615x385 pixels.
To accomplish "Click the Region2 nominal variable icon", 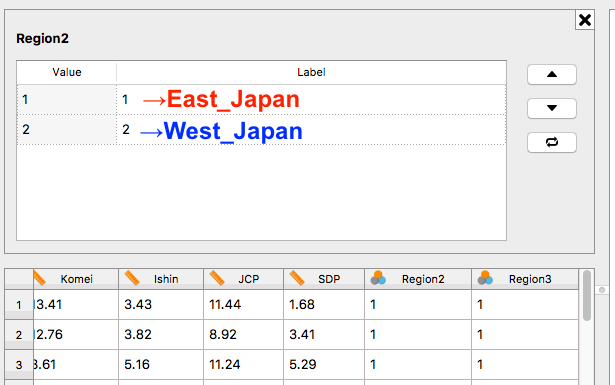I will pos(378,278).
